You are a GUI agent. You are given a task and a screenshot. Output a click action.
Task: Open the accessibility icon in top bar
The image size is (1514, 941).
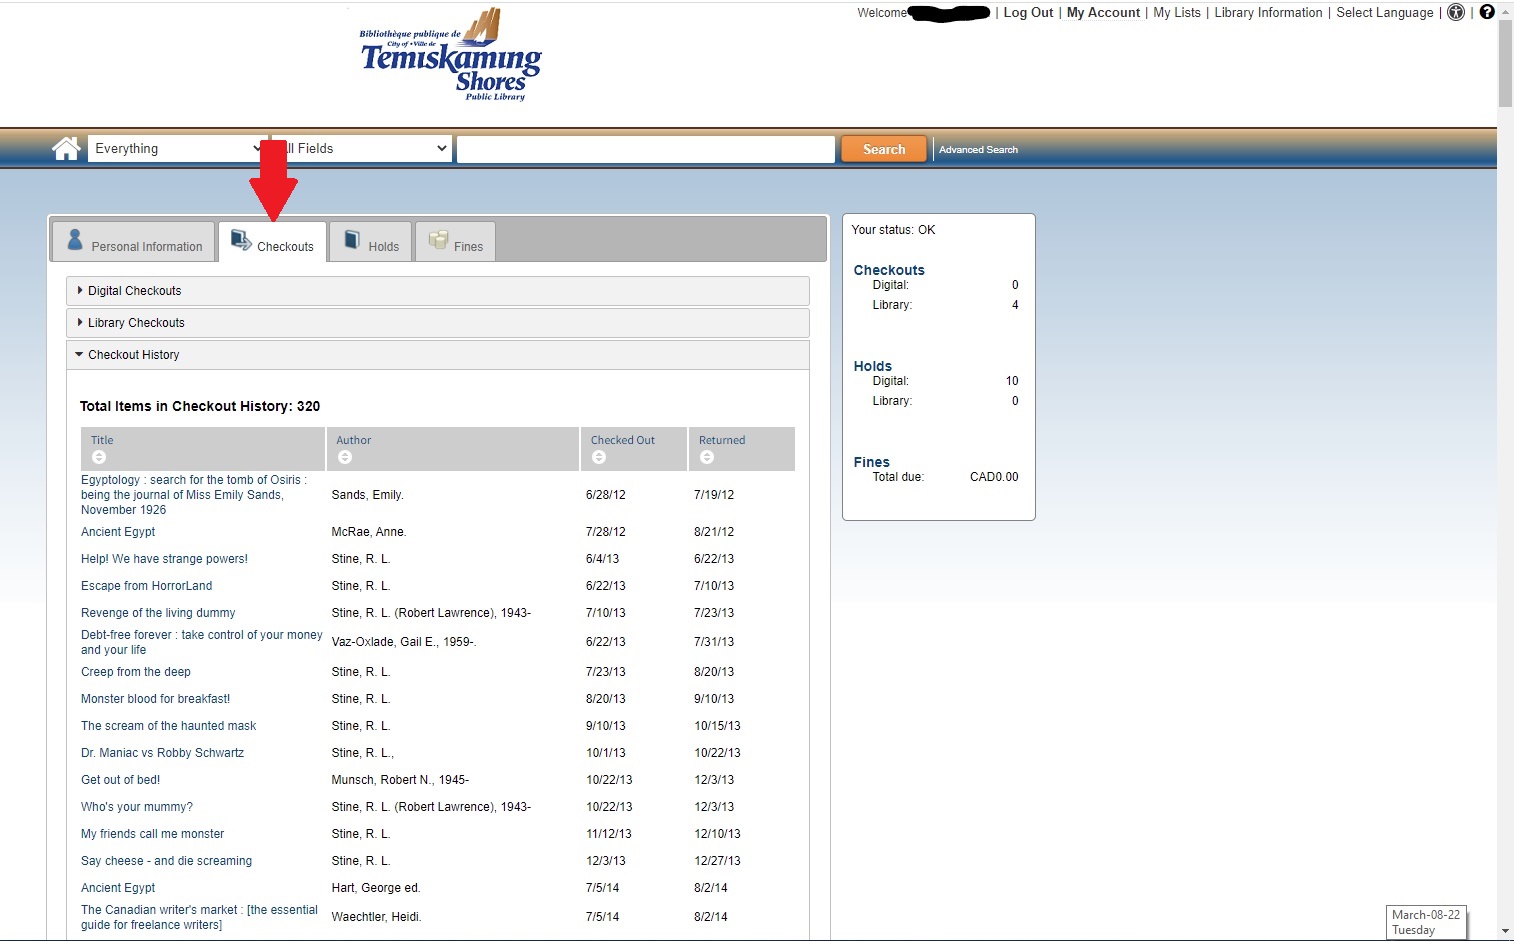(1456, 12)
